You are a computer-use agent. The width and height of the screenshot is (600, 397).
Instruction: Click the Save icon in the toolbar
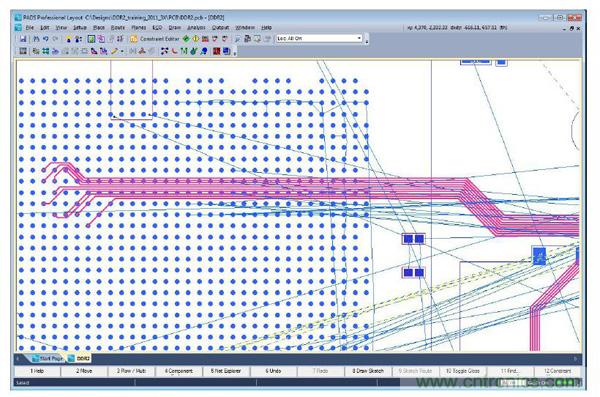click(23, 39)
